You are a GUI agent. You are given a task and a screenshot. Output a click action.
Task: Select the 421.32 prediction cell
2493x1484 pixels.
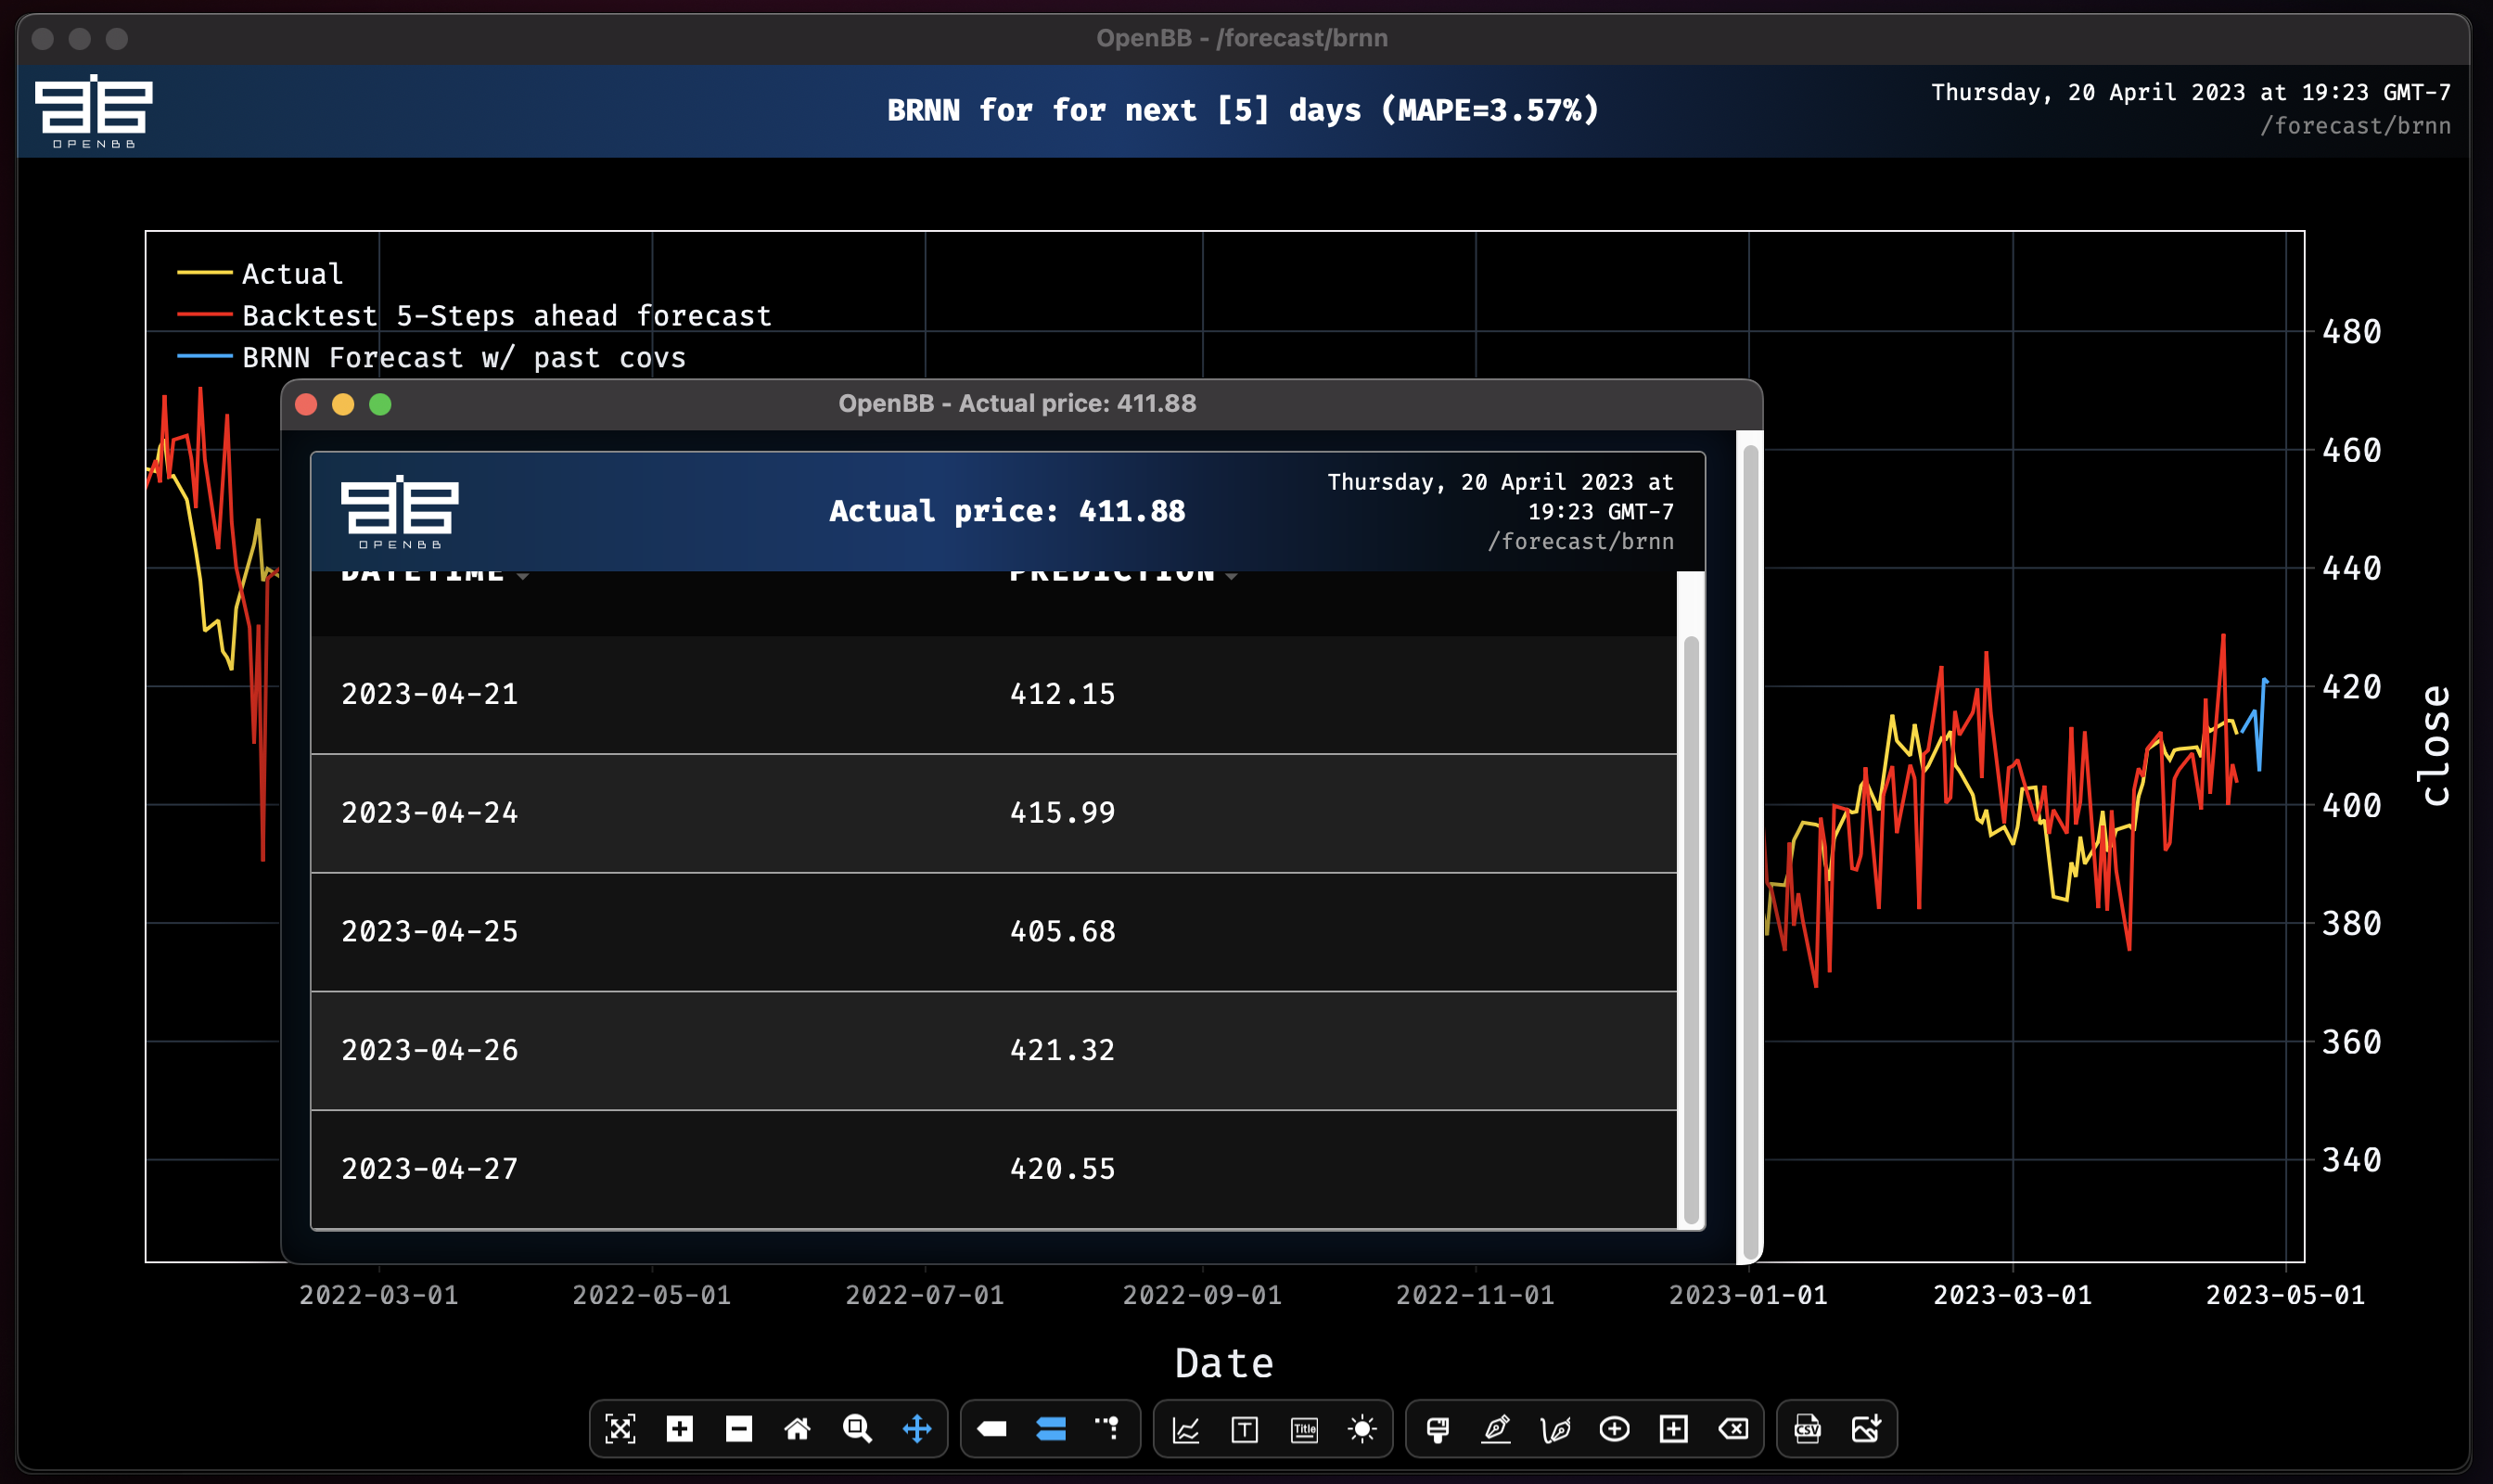click(1062, 1050)
